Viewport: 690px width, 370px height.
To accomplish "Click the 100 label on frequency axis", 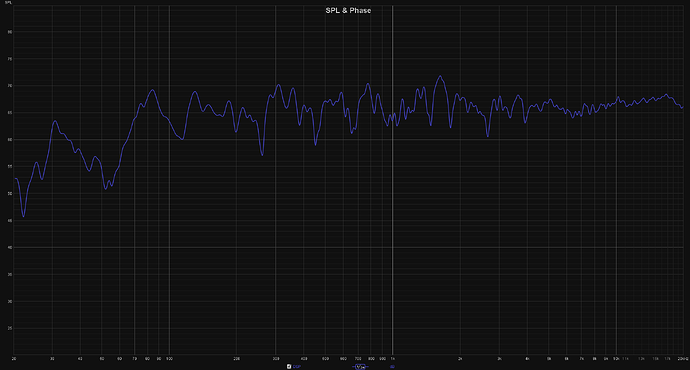I will pos(169,359).
